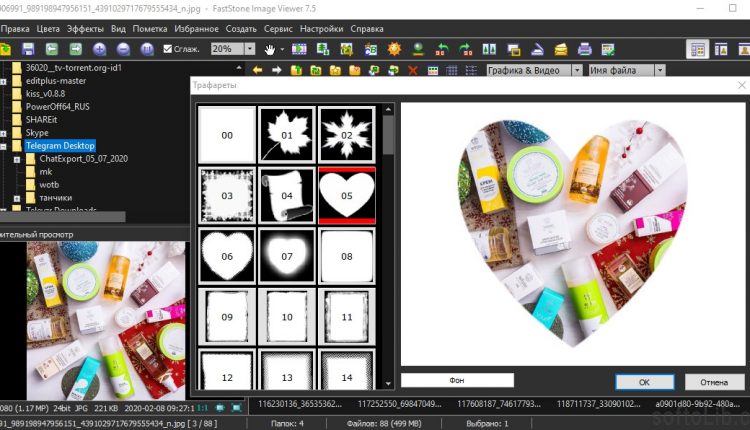Select the wotb folder in the tree
The width and height of the screenshot is (750, 430).
click(x=49, y=185)
